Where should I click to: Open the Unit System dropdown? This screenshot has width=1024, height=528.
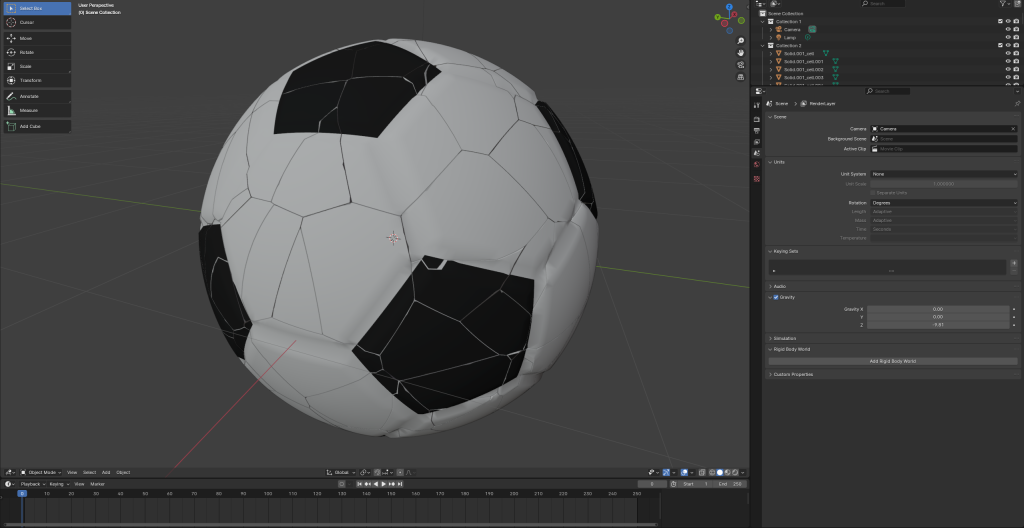pos(943,174)
